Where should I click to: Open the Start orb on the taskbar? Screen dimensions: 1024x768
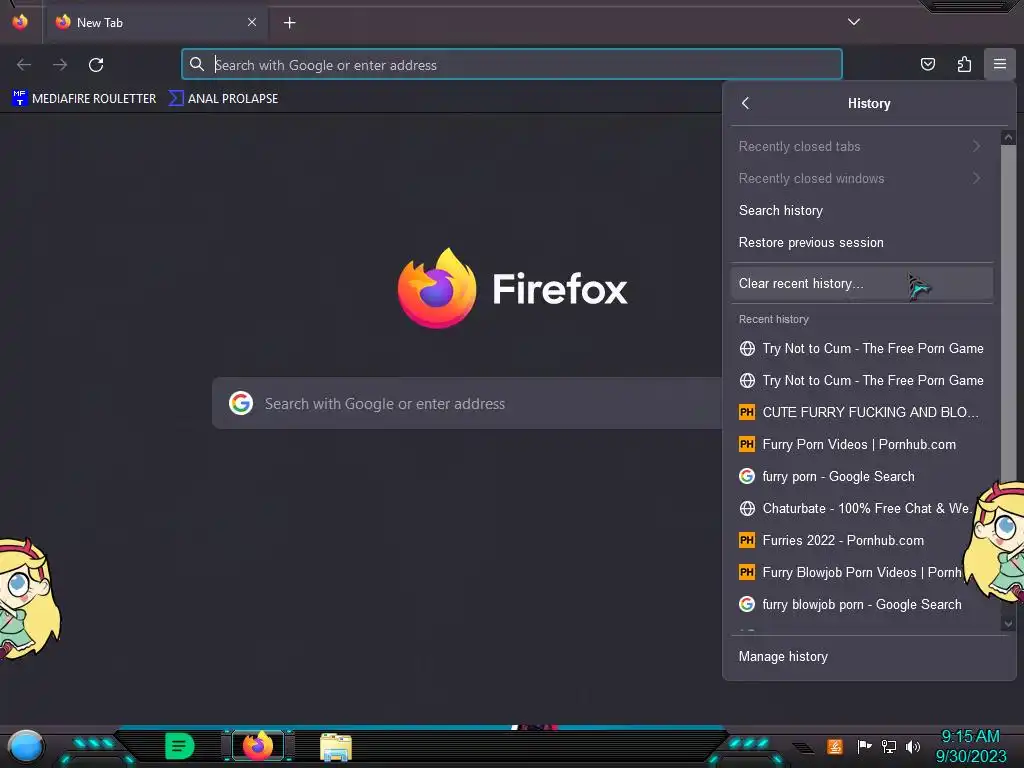click(25, 746)
